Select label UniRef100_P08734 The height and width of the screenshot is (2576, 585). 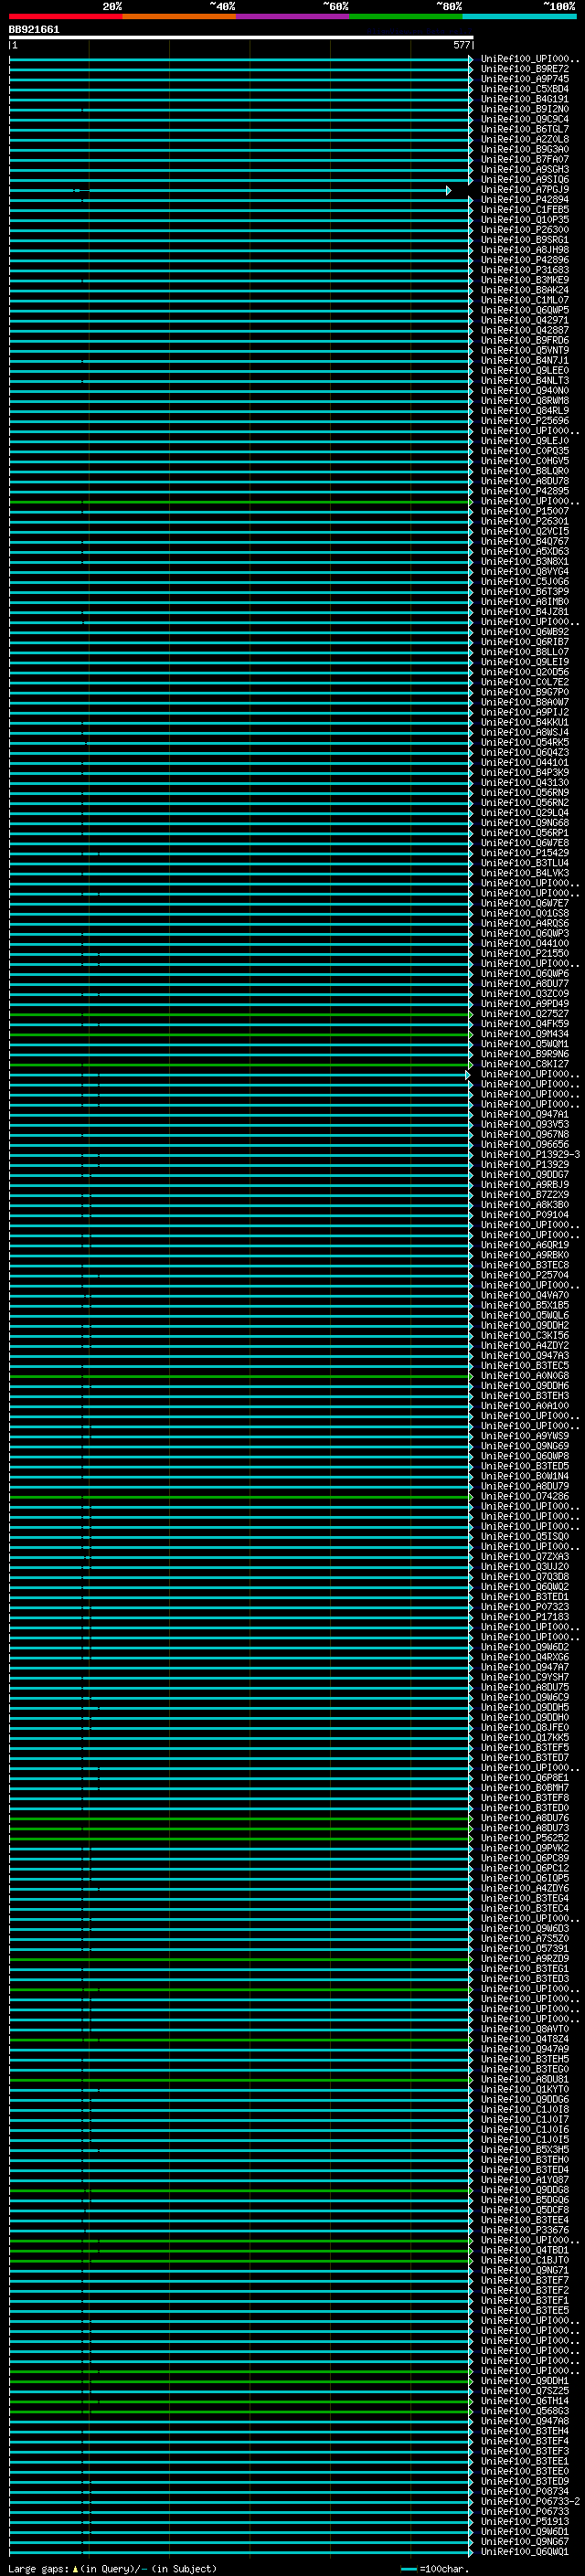[524, 2492]
